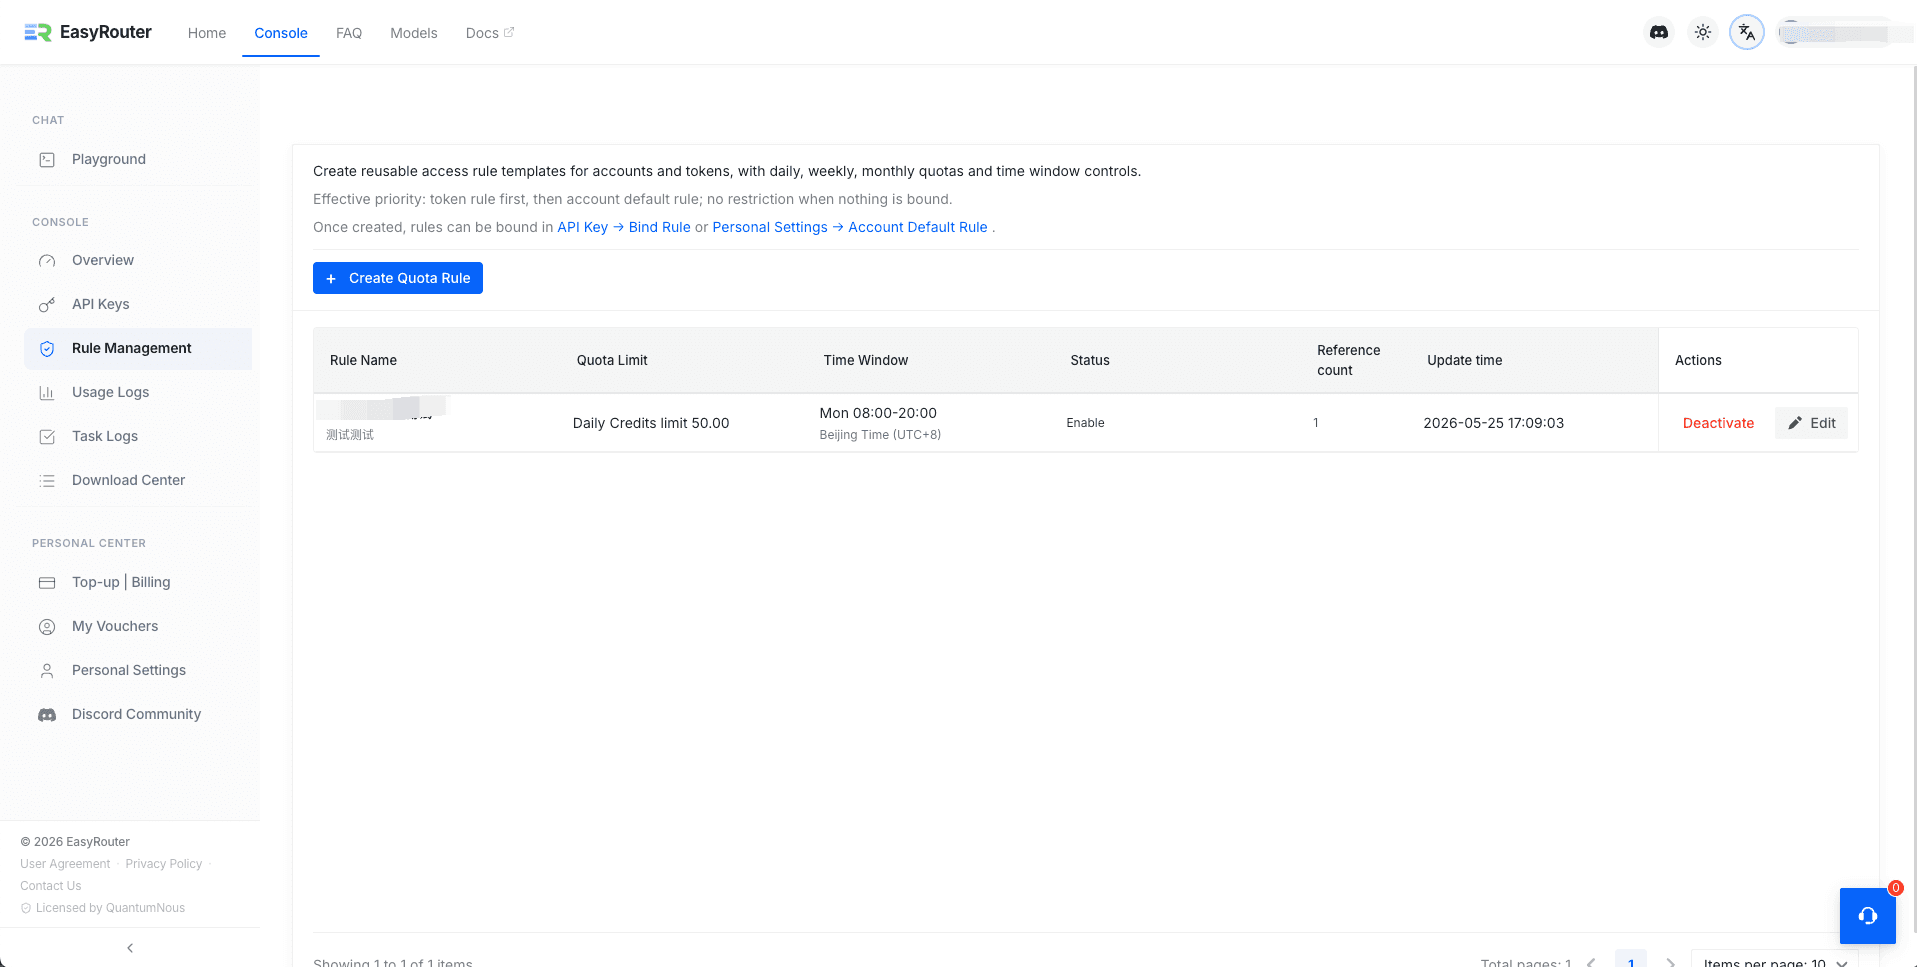1917x967 pixels.
Task: Toggle the light/dark theme sun icon
Action: tap(1703, 32)
